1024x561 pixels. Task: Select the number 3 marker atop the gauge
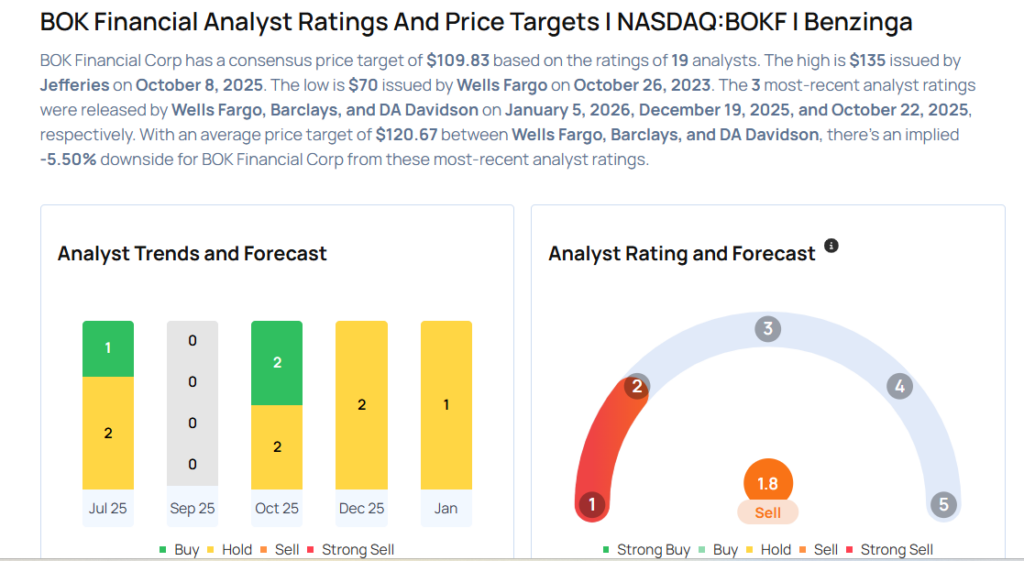coord(768,328)
